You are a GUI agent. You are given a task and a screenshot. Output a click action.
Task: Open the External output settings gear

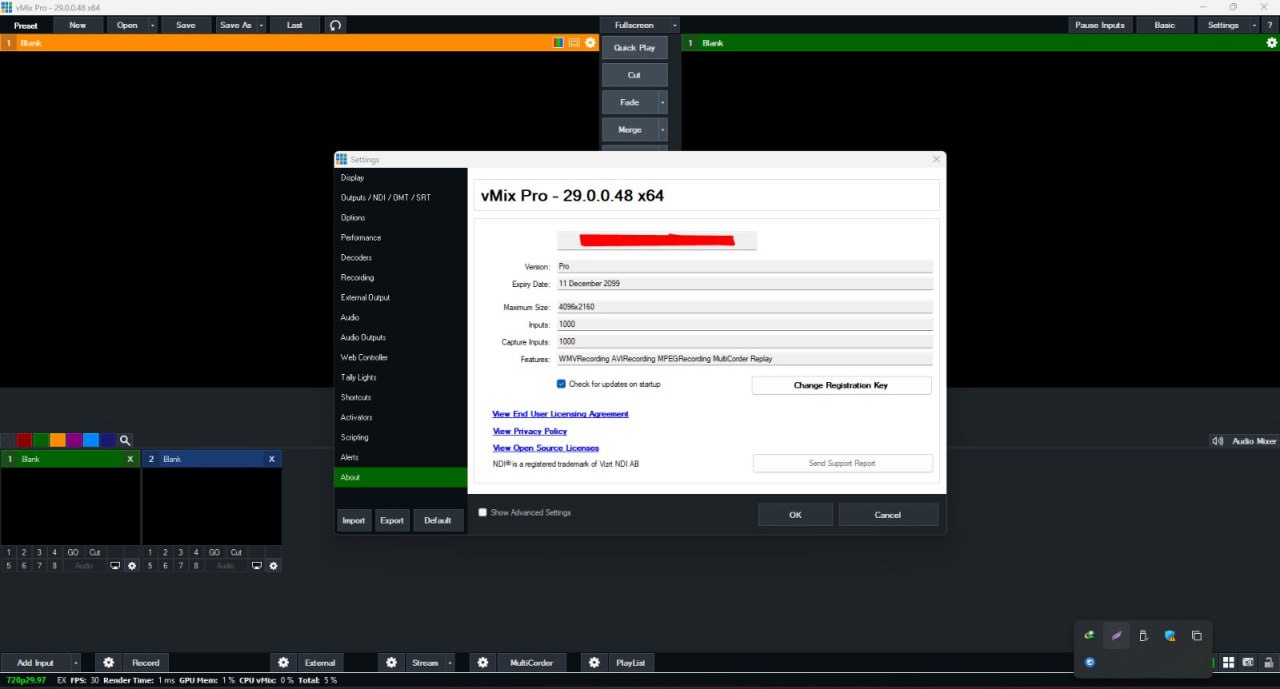coord(283,662)
